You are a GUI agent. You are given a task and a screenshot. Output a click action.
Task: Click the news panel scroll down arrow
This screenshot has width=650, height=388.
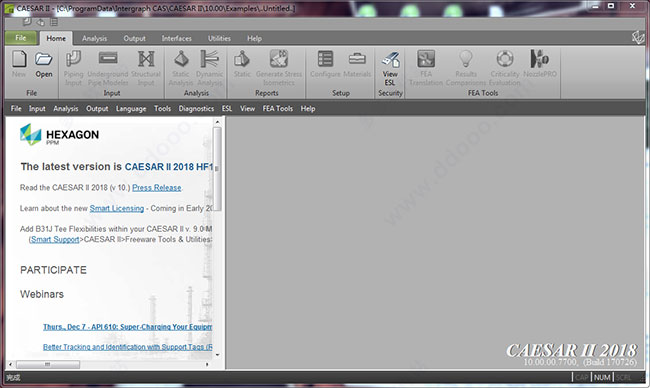click(218, 355)
